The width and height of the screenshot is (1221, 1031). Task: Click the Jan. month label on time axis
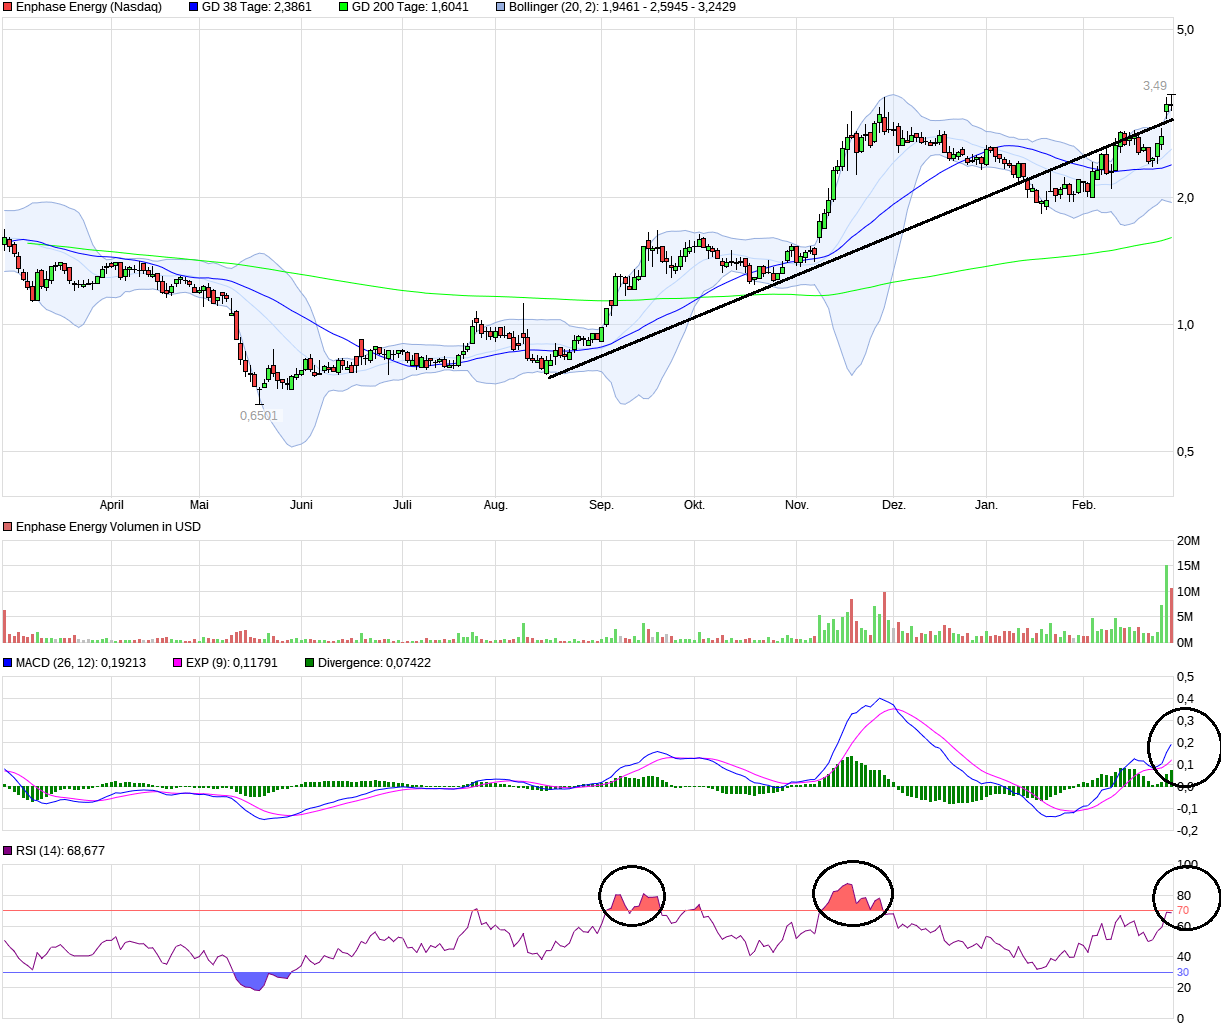(x=987, y=505)
